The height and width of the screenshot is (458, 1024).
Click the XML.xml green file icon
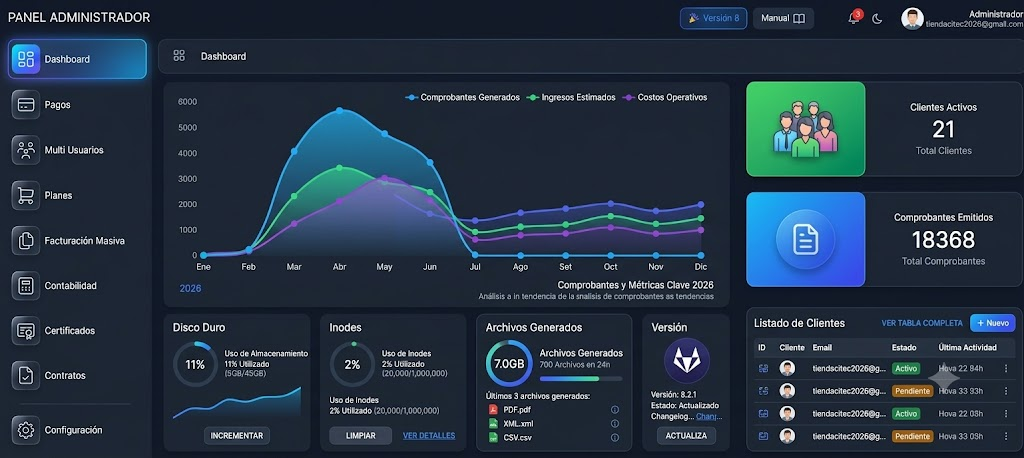[x=493, y=423]
